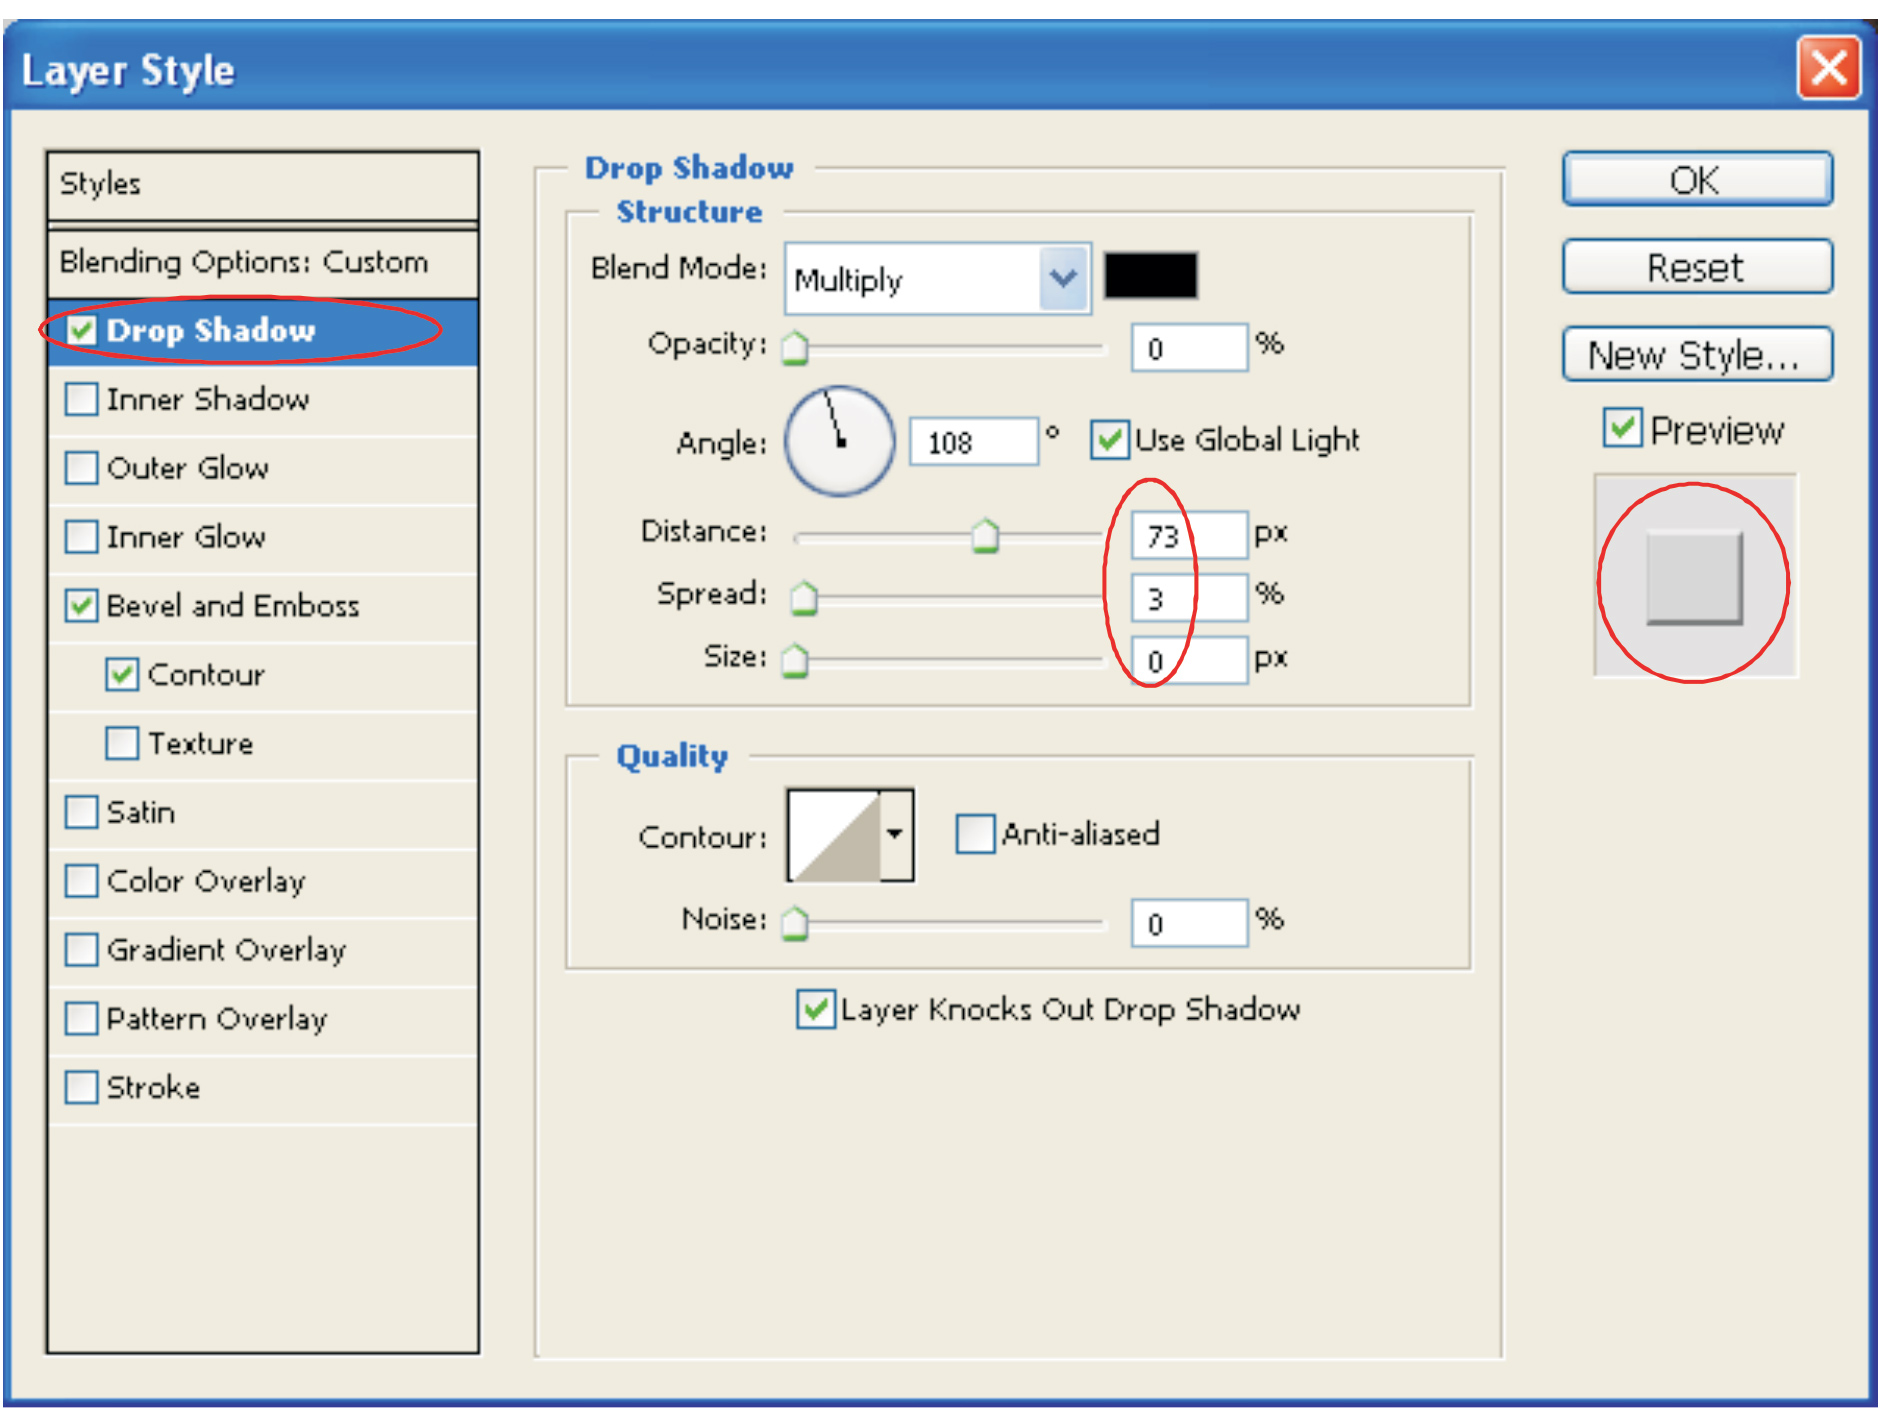
Task: Enable the Anti-aliased checkbox
Action: coord(975,834)
